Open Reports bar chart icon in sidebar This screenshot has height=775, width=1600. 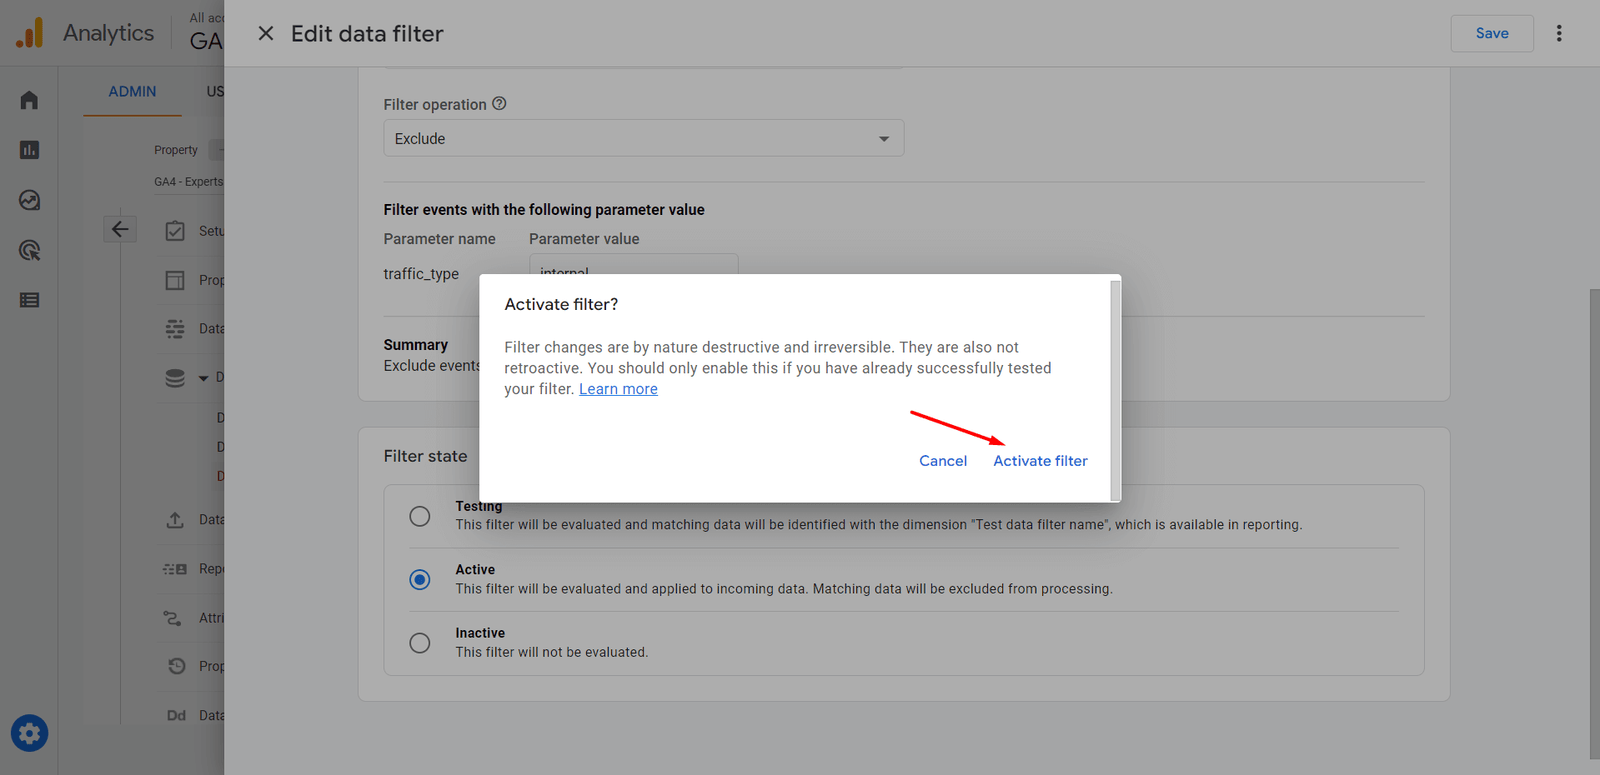(x=29, y=150)
